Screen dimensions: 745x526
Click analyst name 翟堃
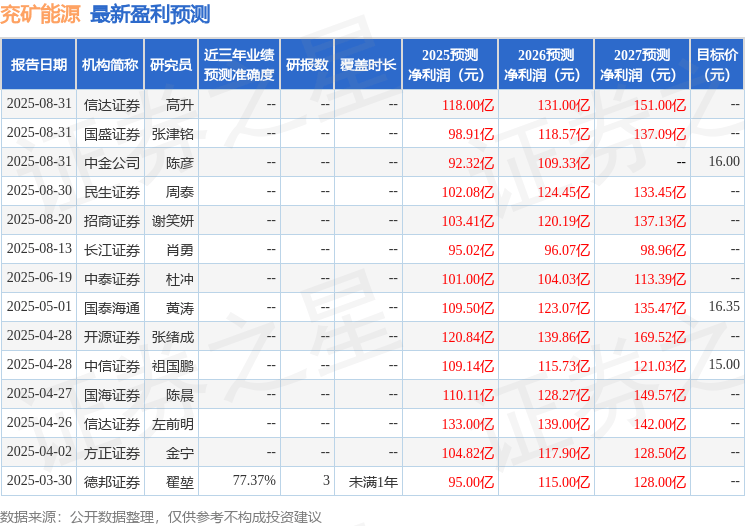click(x=180, y=482)
